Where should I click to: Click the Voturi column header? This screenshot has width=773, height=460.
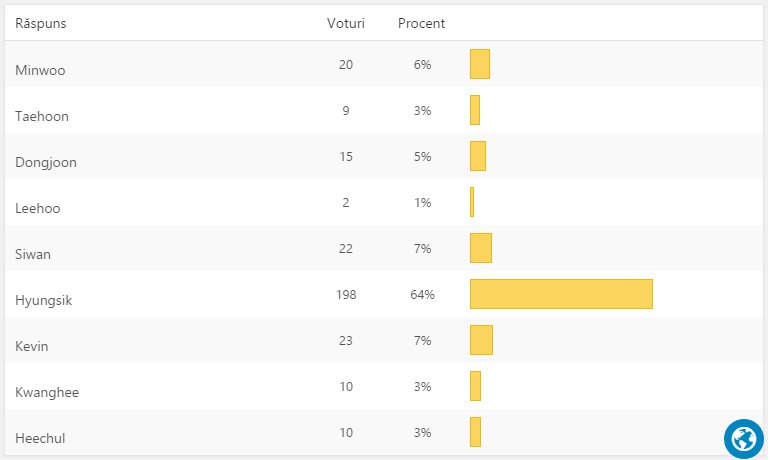346,23
